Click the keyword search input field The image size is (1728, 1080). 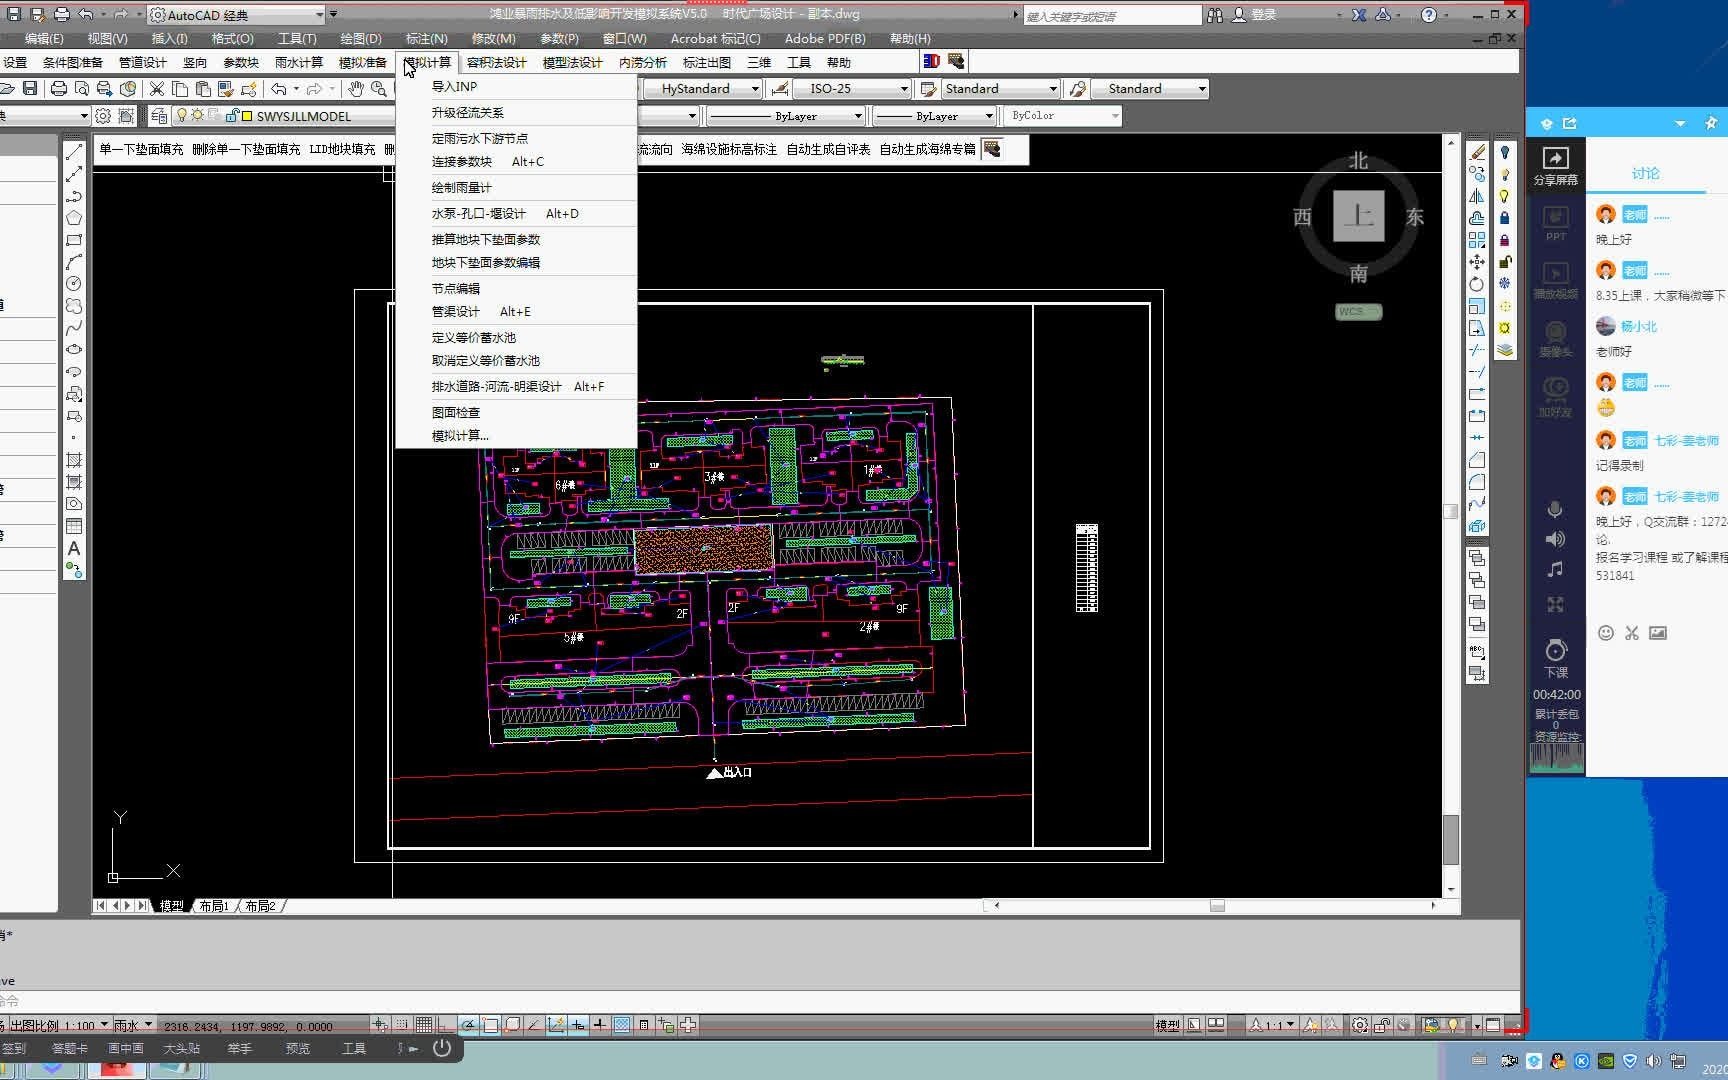click(1111, 16)
